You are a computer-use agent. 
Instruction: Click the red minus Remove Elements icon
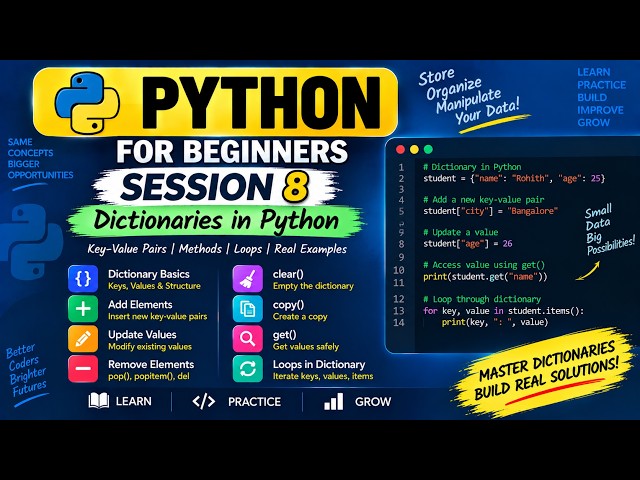click(83, 369)
